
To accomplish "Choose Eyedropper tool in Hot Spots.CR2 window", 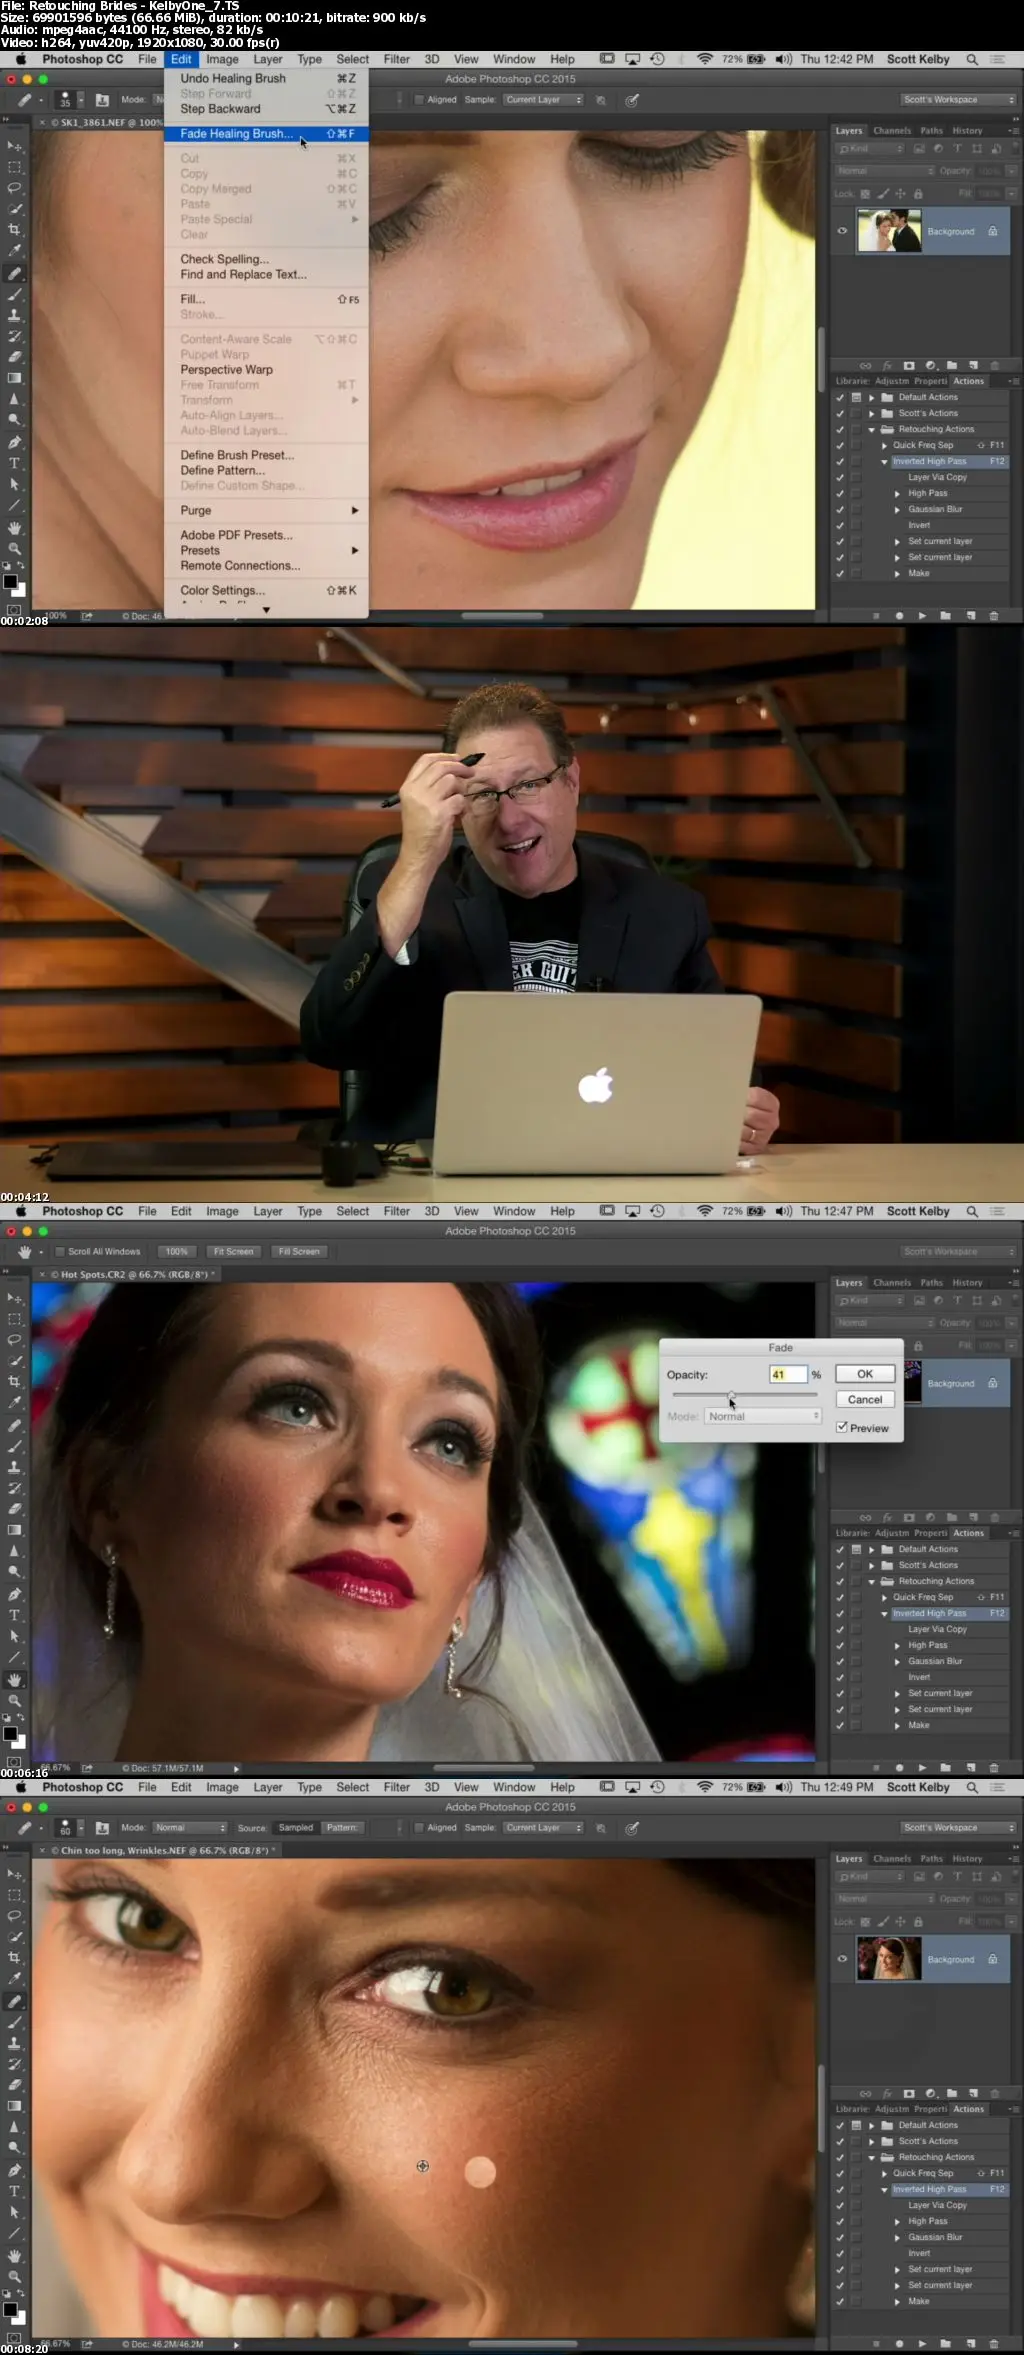I will [x=15, y=1403].
